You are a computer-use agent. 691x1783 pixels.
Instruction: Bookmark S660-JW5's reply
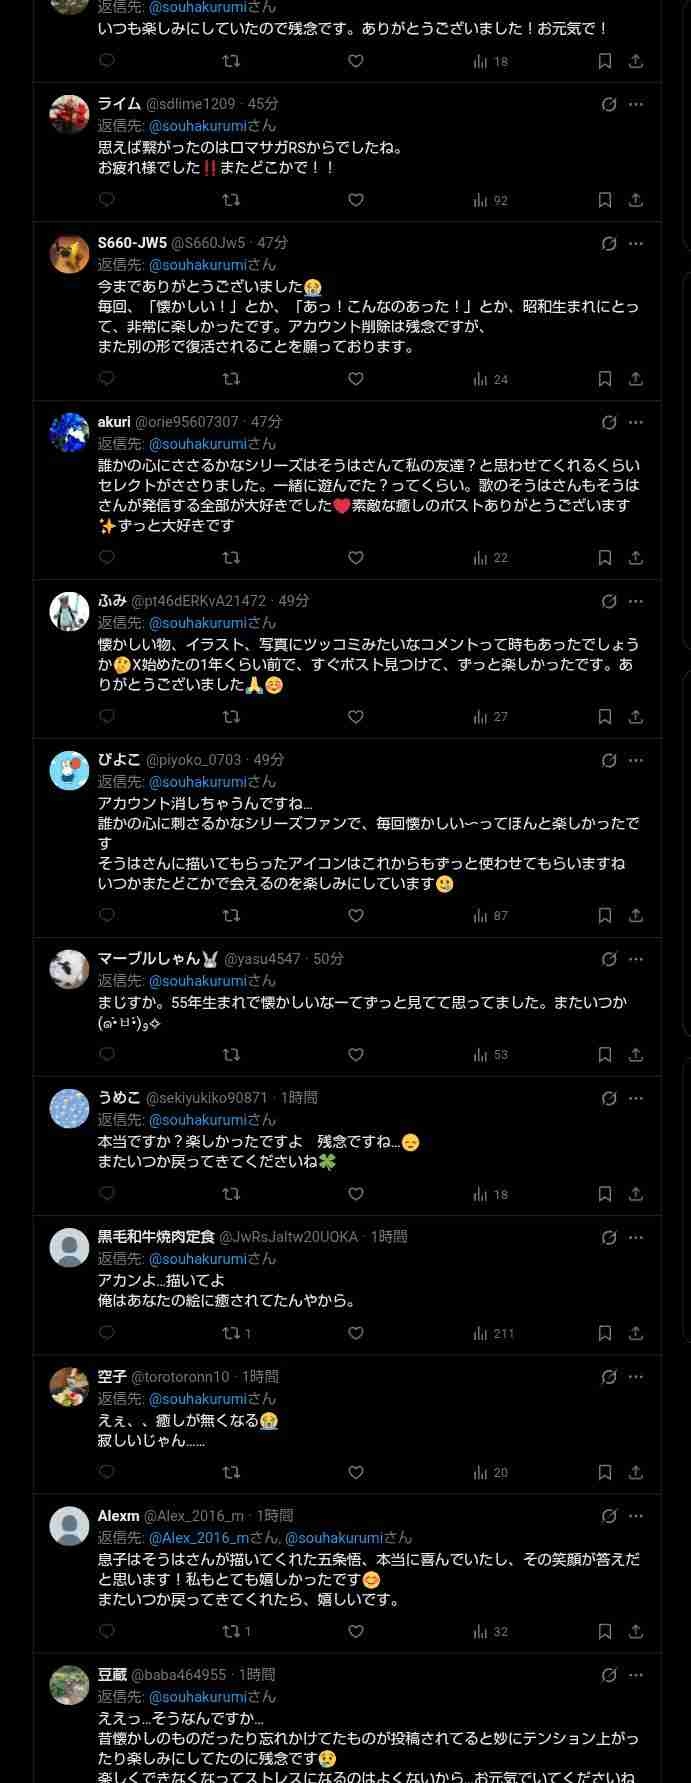pyautogui.click(x=604, y=379)
